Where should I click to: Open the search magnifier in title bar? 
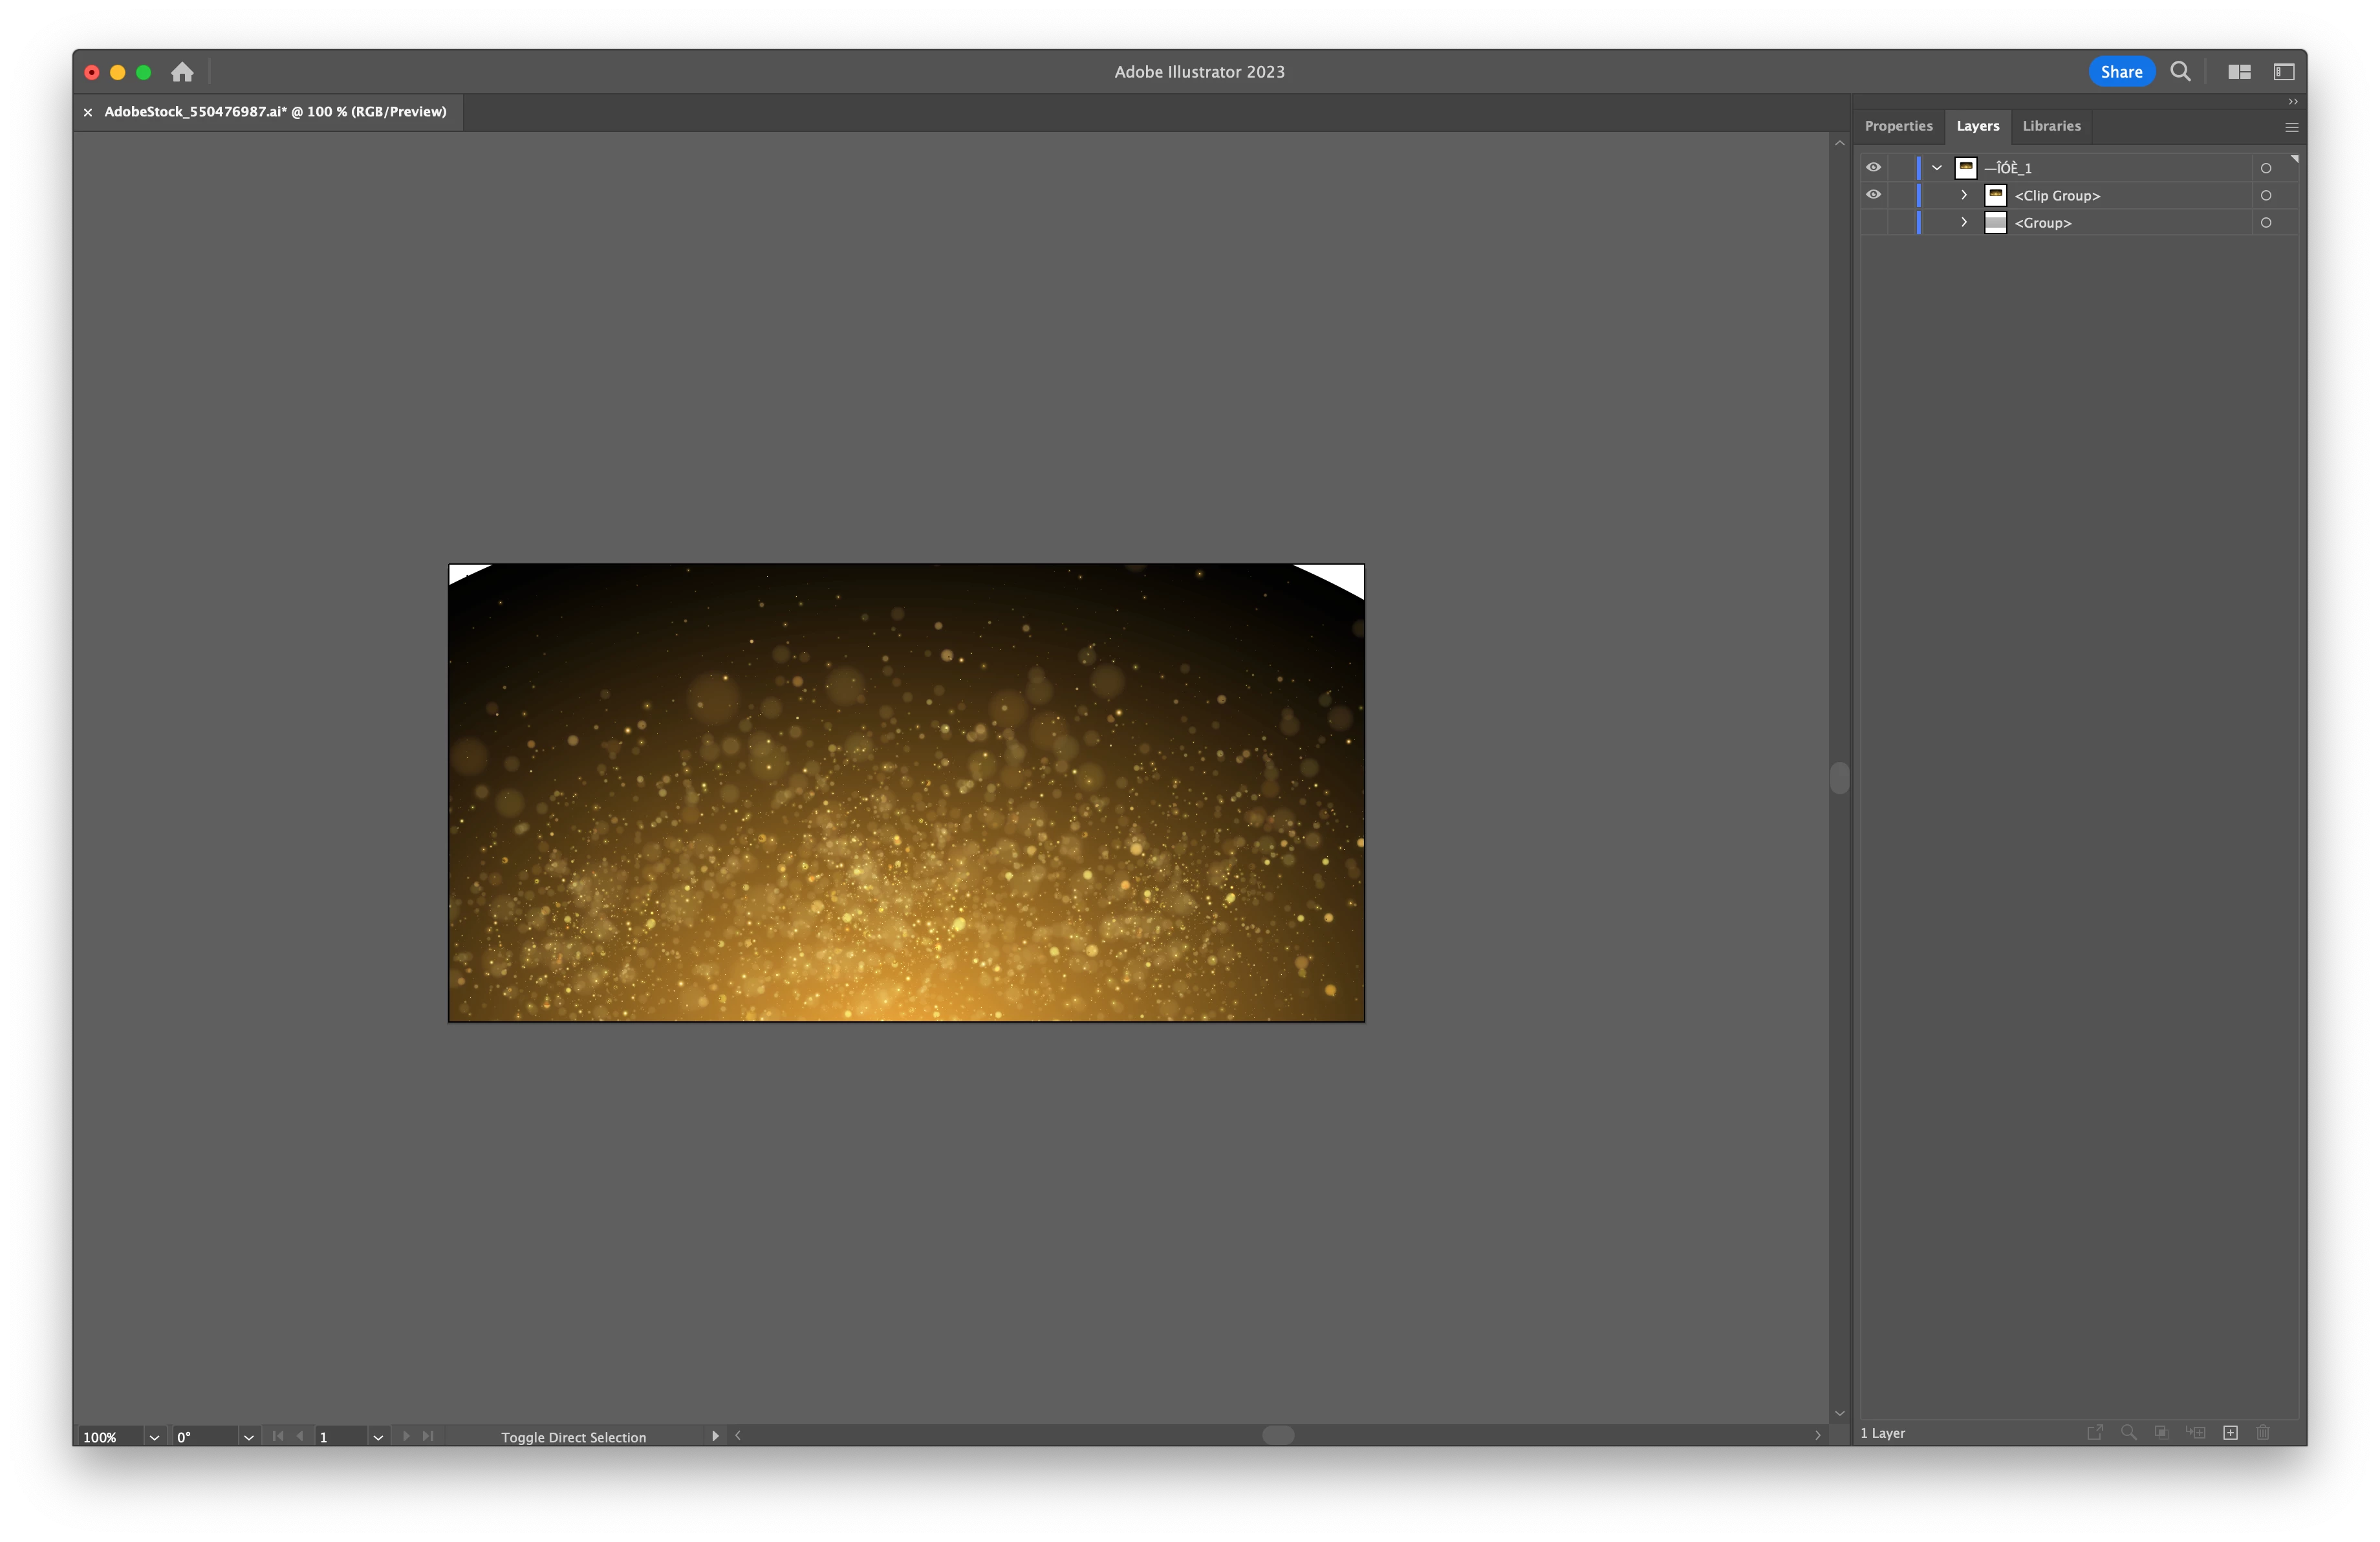pos(2180,72)
